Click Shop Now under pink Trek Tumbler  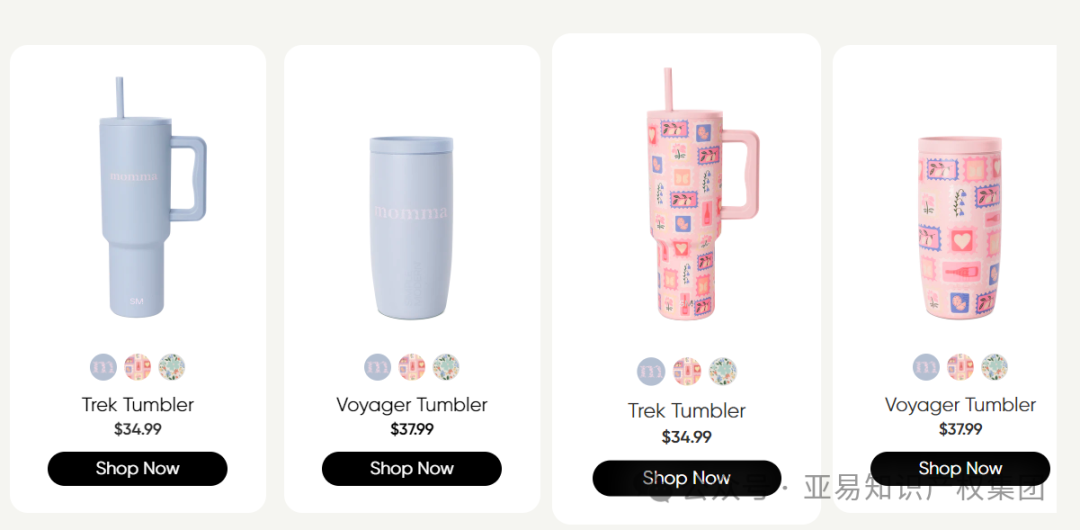click(x=687, y=478)
